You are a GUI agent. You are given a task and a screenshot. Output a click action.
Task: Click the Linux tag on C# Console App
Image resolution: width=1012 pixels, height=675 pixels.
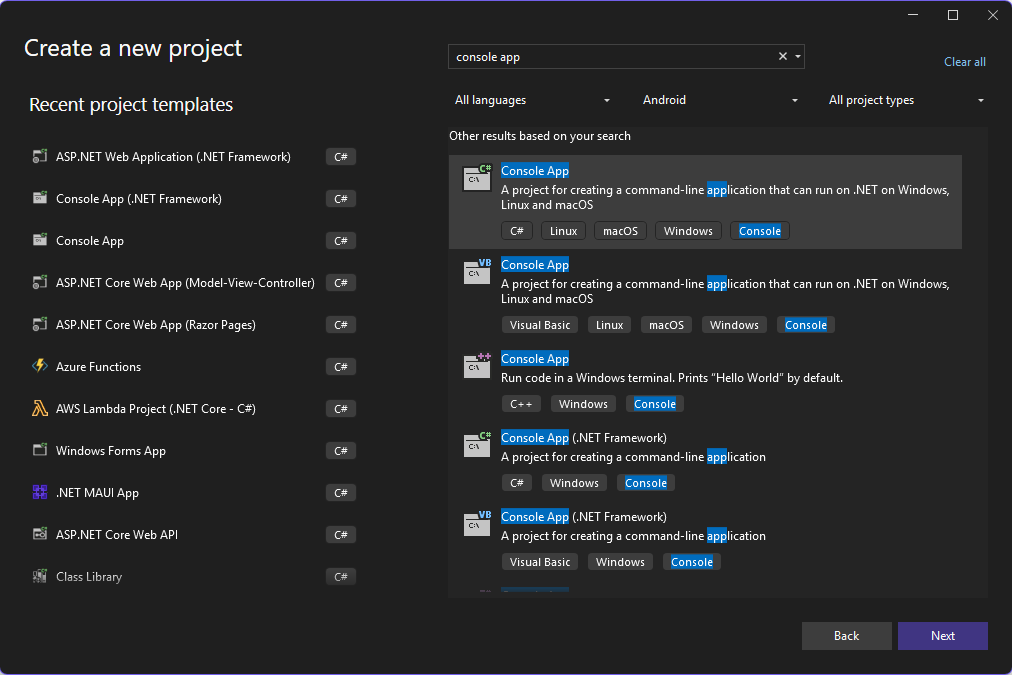(563, 231)
